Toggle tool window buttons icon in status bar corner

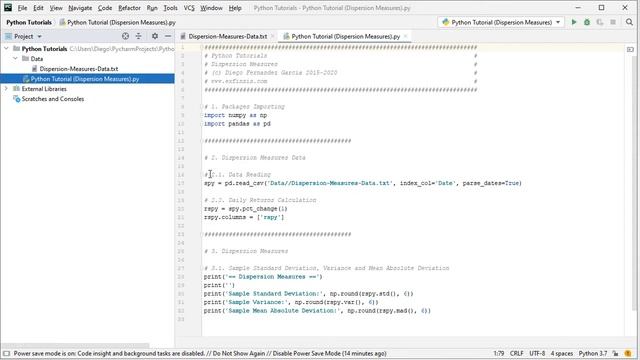tap(6, 353)
